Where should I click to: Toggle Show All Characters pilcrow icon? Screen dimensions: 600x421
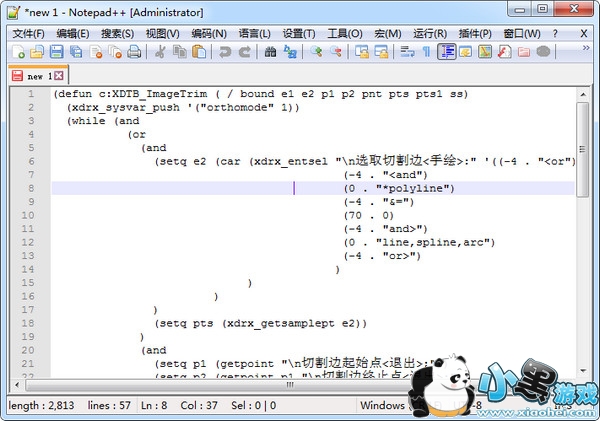click(426, 51)
